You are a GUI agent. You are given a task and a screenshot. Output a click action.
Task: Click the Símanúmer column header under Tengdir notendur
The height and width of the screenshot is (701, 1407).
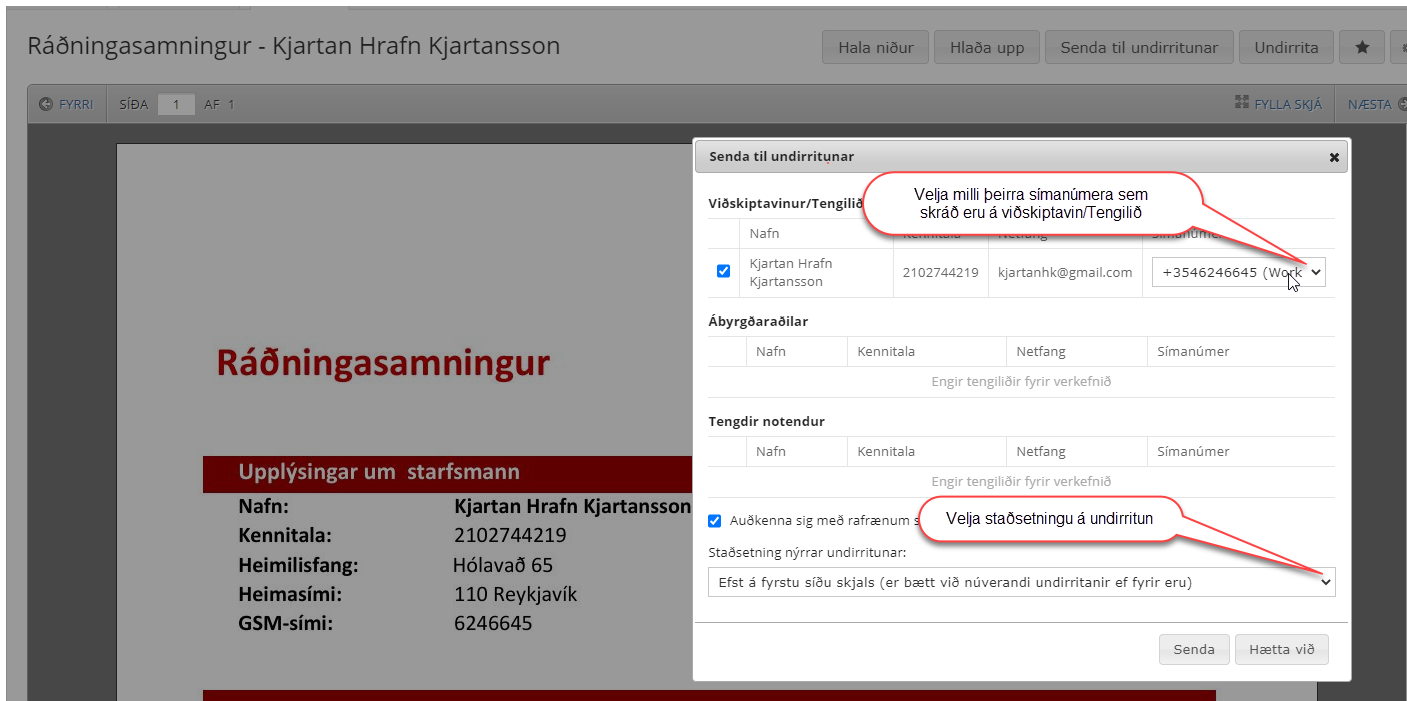[x=1193, y=451]
